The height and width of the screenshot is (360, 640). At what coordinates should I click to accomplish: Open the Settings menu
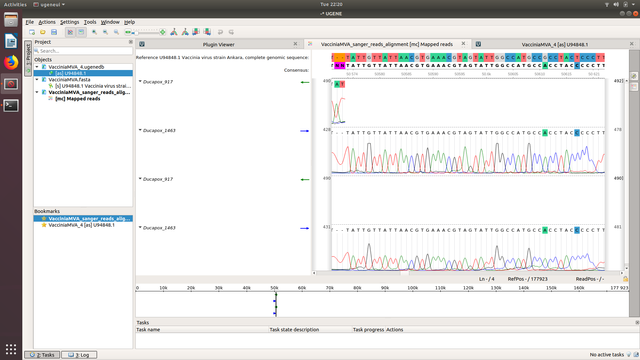point(70,22)
